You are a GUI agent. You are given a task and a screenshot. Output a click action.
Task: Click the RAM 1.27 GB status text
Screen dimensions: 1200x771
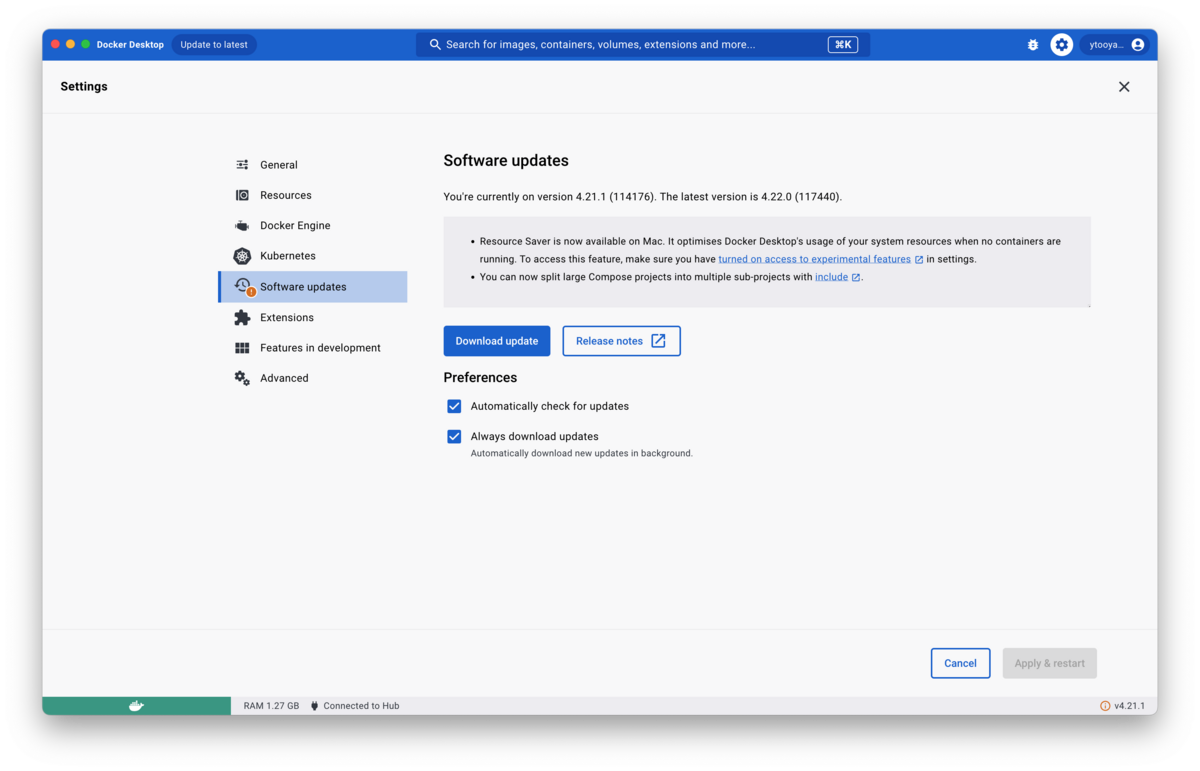(271, 706)
